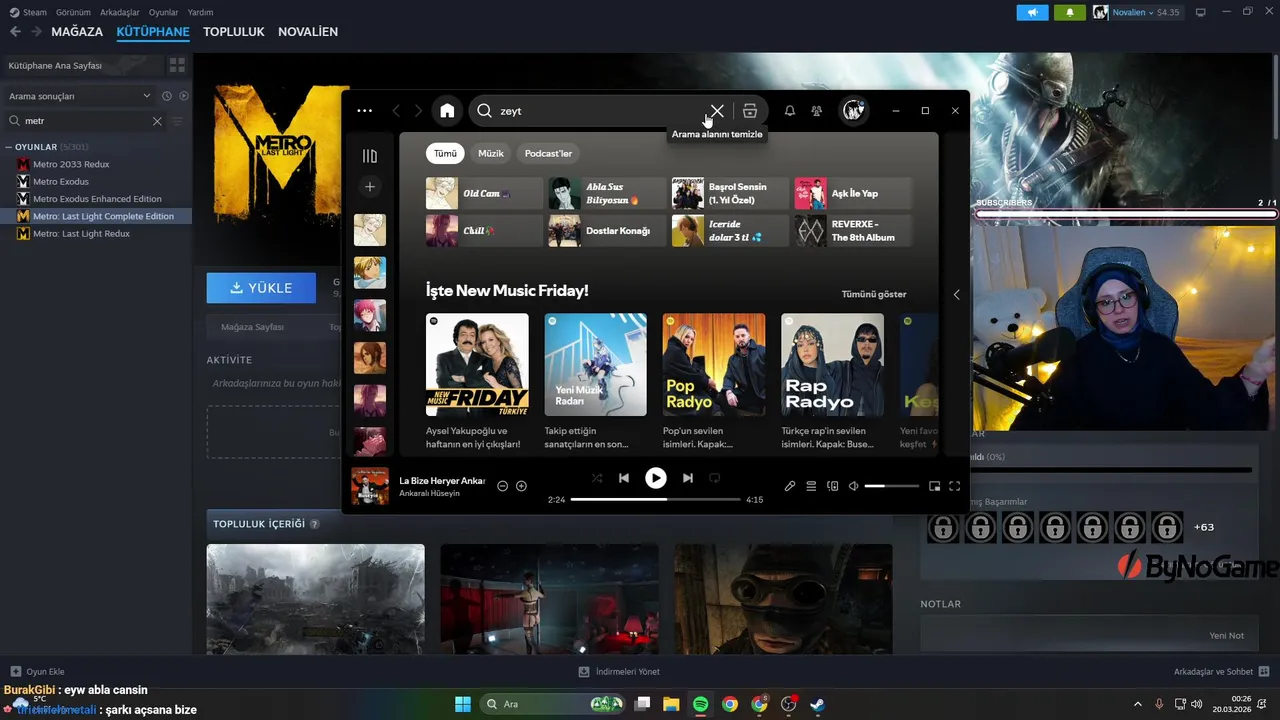
Task: Click the YÜKLE install button
Action: click(x=261, y=288)
